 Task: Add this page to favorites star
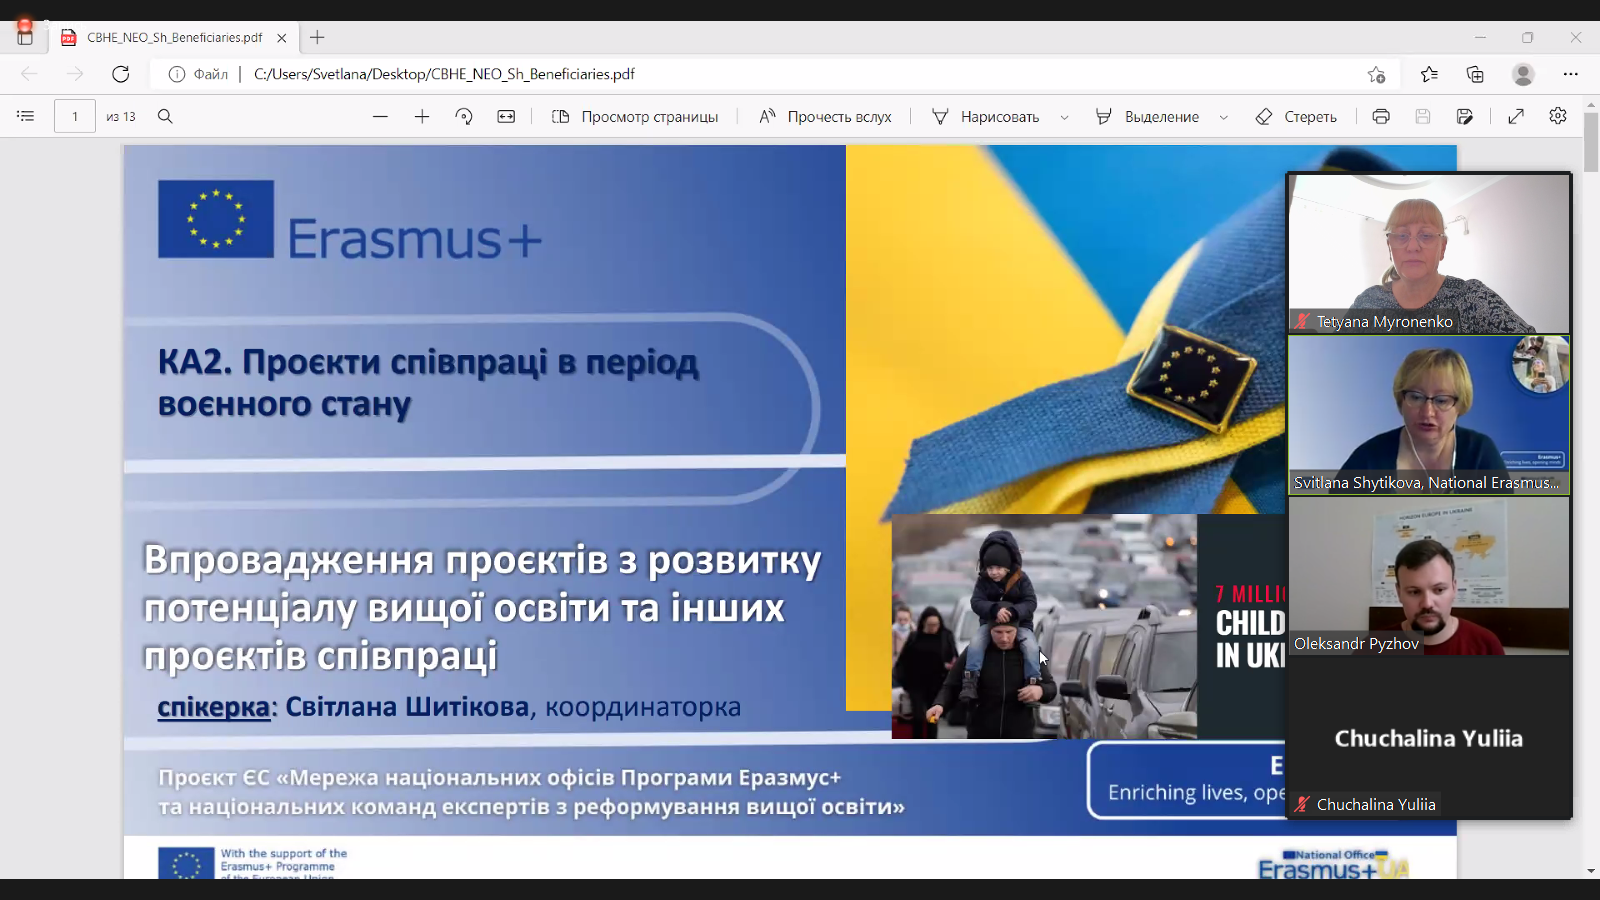[x=1377, y=74]
